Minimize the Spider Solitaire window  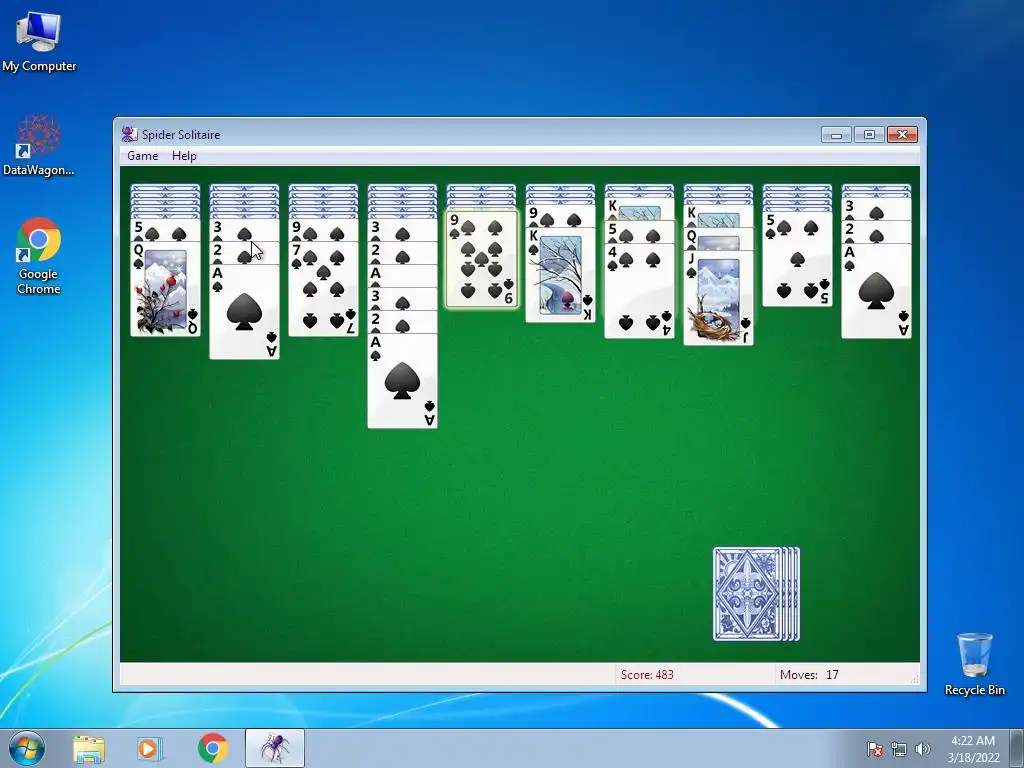tap(837, 135)
